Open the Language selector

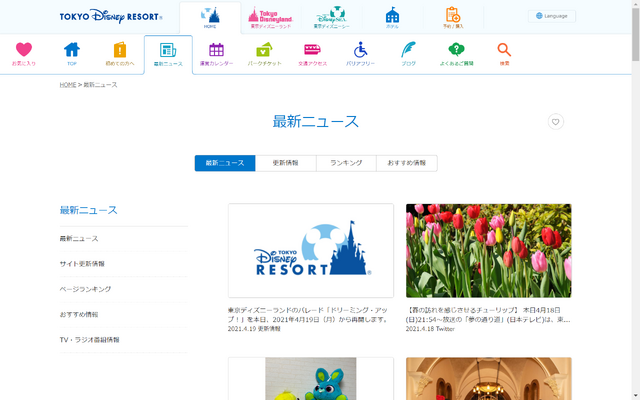point(552,16)
